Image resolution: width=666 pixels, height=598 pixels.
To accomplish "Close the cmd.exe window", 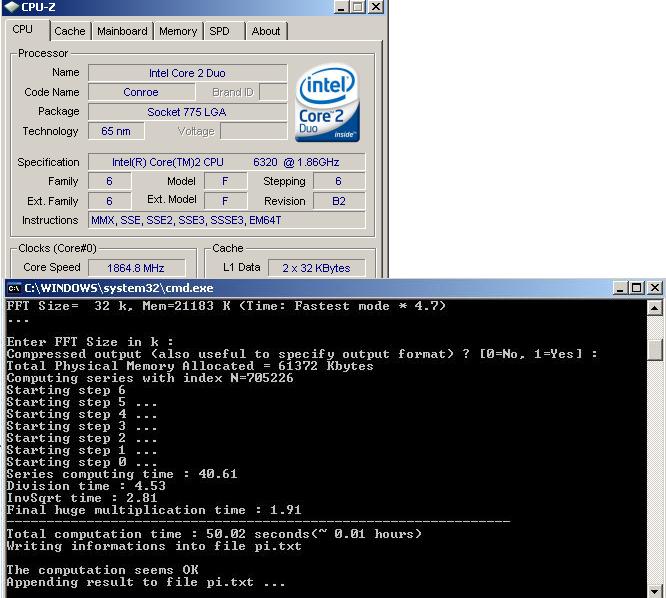I will point(655,288).
